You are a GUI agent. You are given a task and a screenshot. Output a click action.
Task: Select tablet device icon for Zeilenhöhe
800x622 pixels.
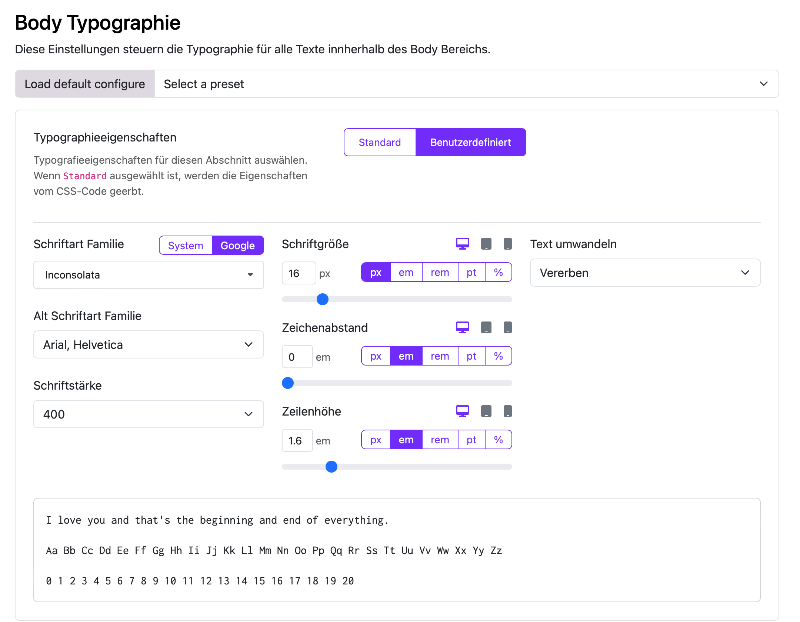click(486, 411)
